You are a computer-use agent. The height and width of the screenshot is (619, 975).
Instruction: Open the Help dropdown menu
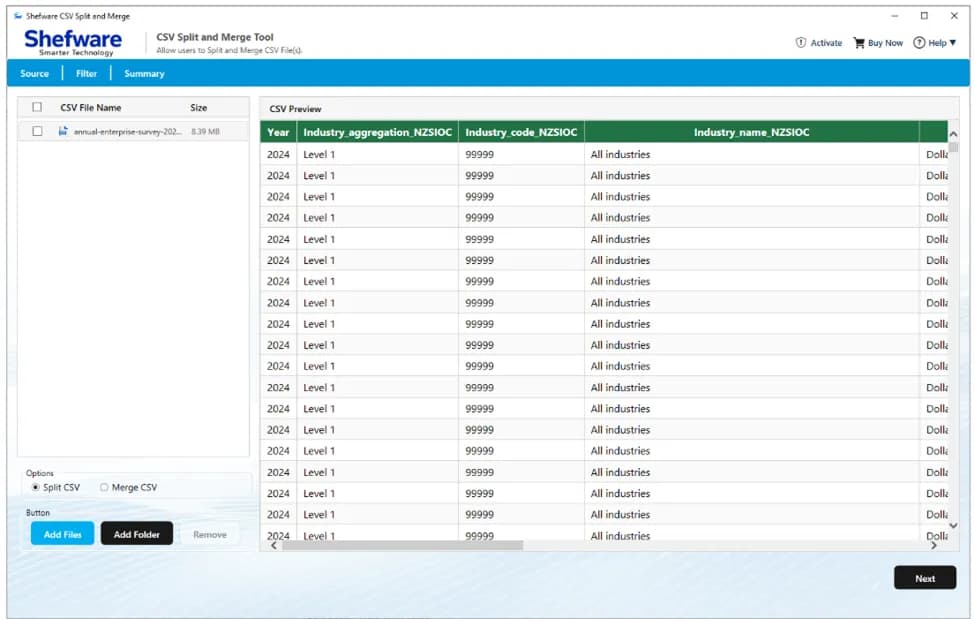pyautogui.click(x=935, y=43)
